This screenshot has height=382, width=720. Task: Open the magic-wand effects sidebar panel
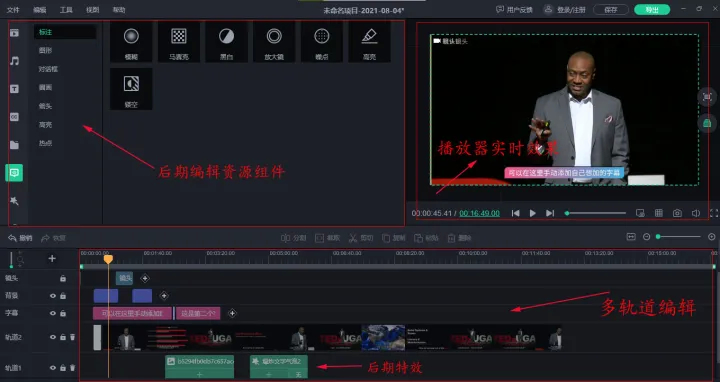click(x=15, y=201)
